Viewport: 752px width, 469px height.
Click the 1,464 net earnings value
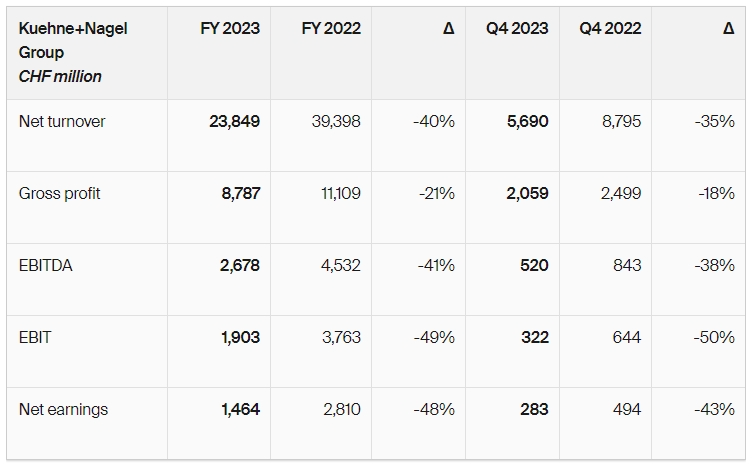pyautogui.click(x=240, y=410)
